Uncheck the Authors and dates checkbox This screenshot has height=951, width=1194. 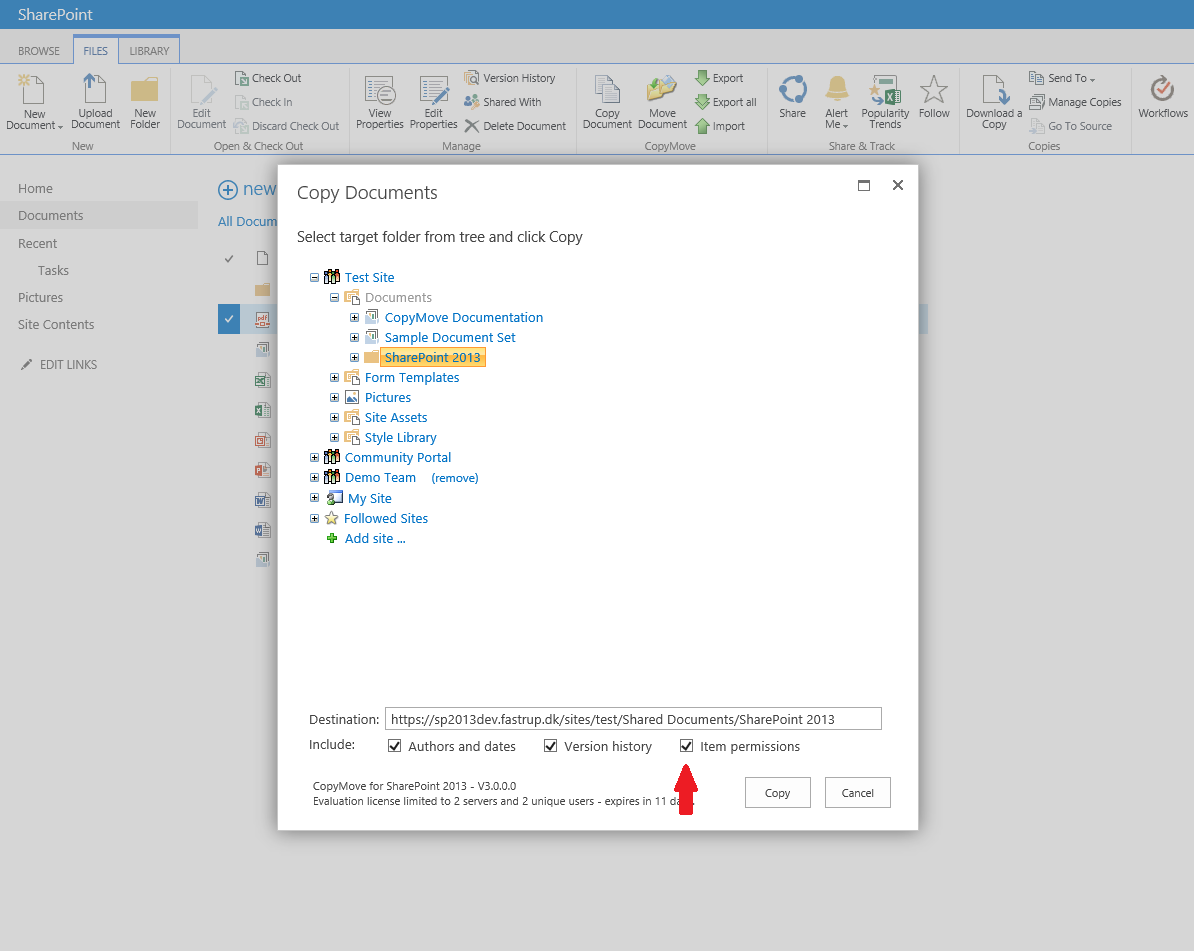coord(394,746)
